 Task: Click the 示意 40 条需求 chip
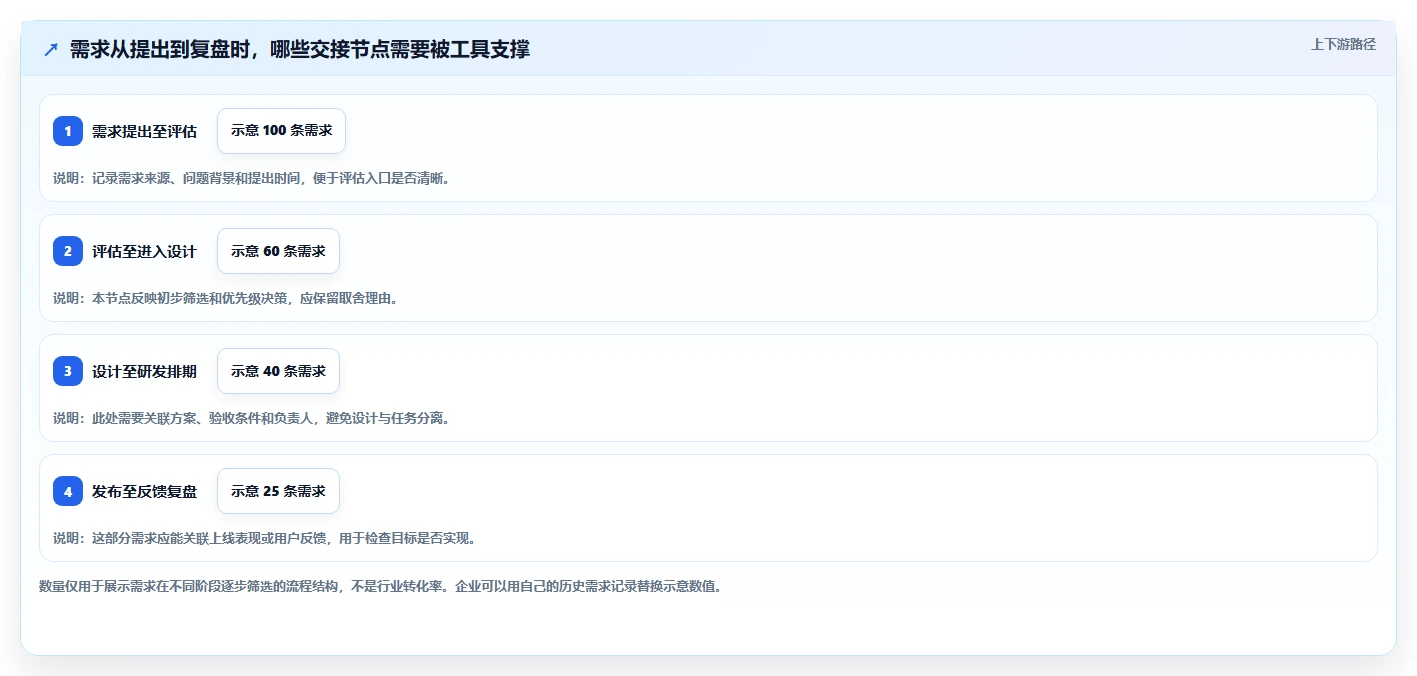pos(278,371)
